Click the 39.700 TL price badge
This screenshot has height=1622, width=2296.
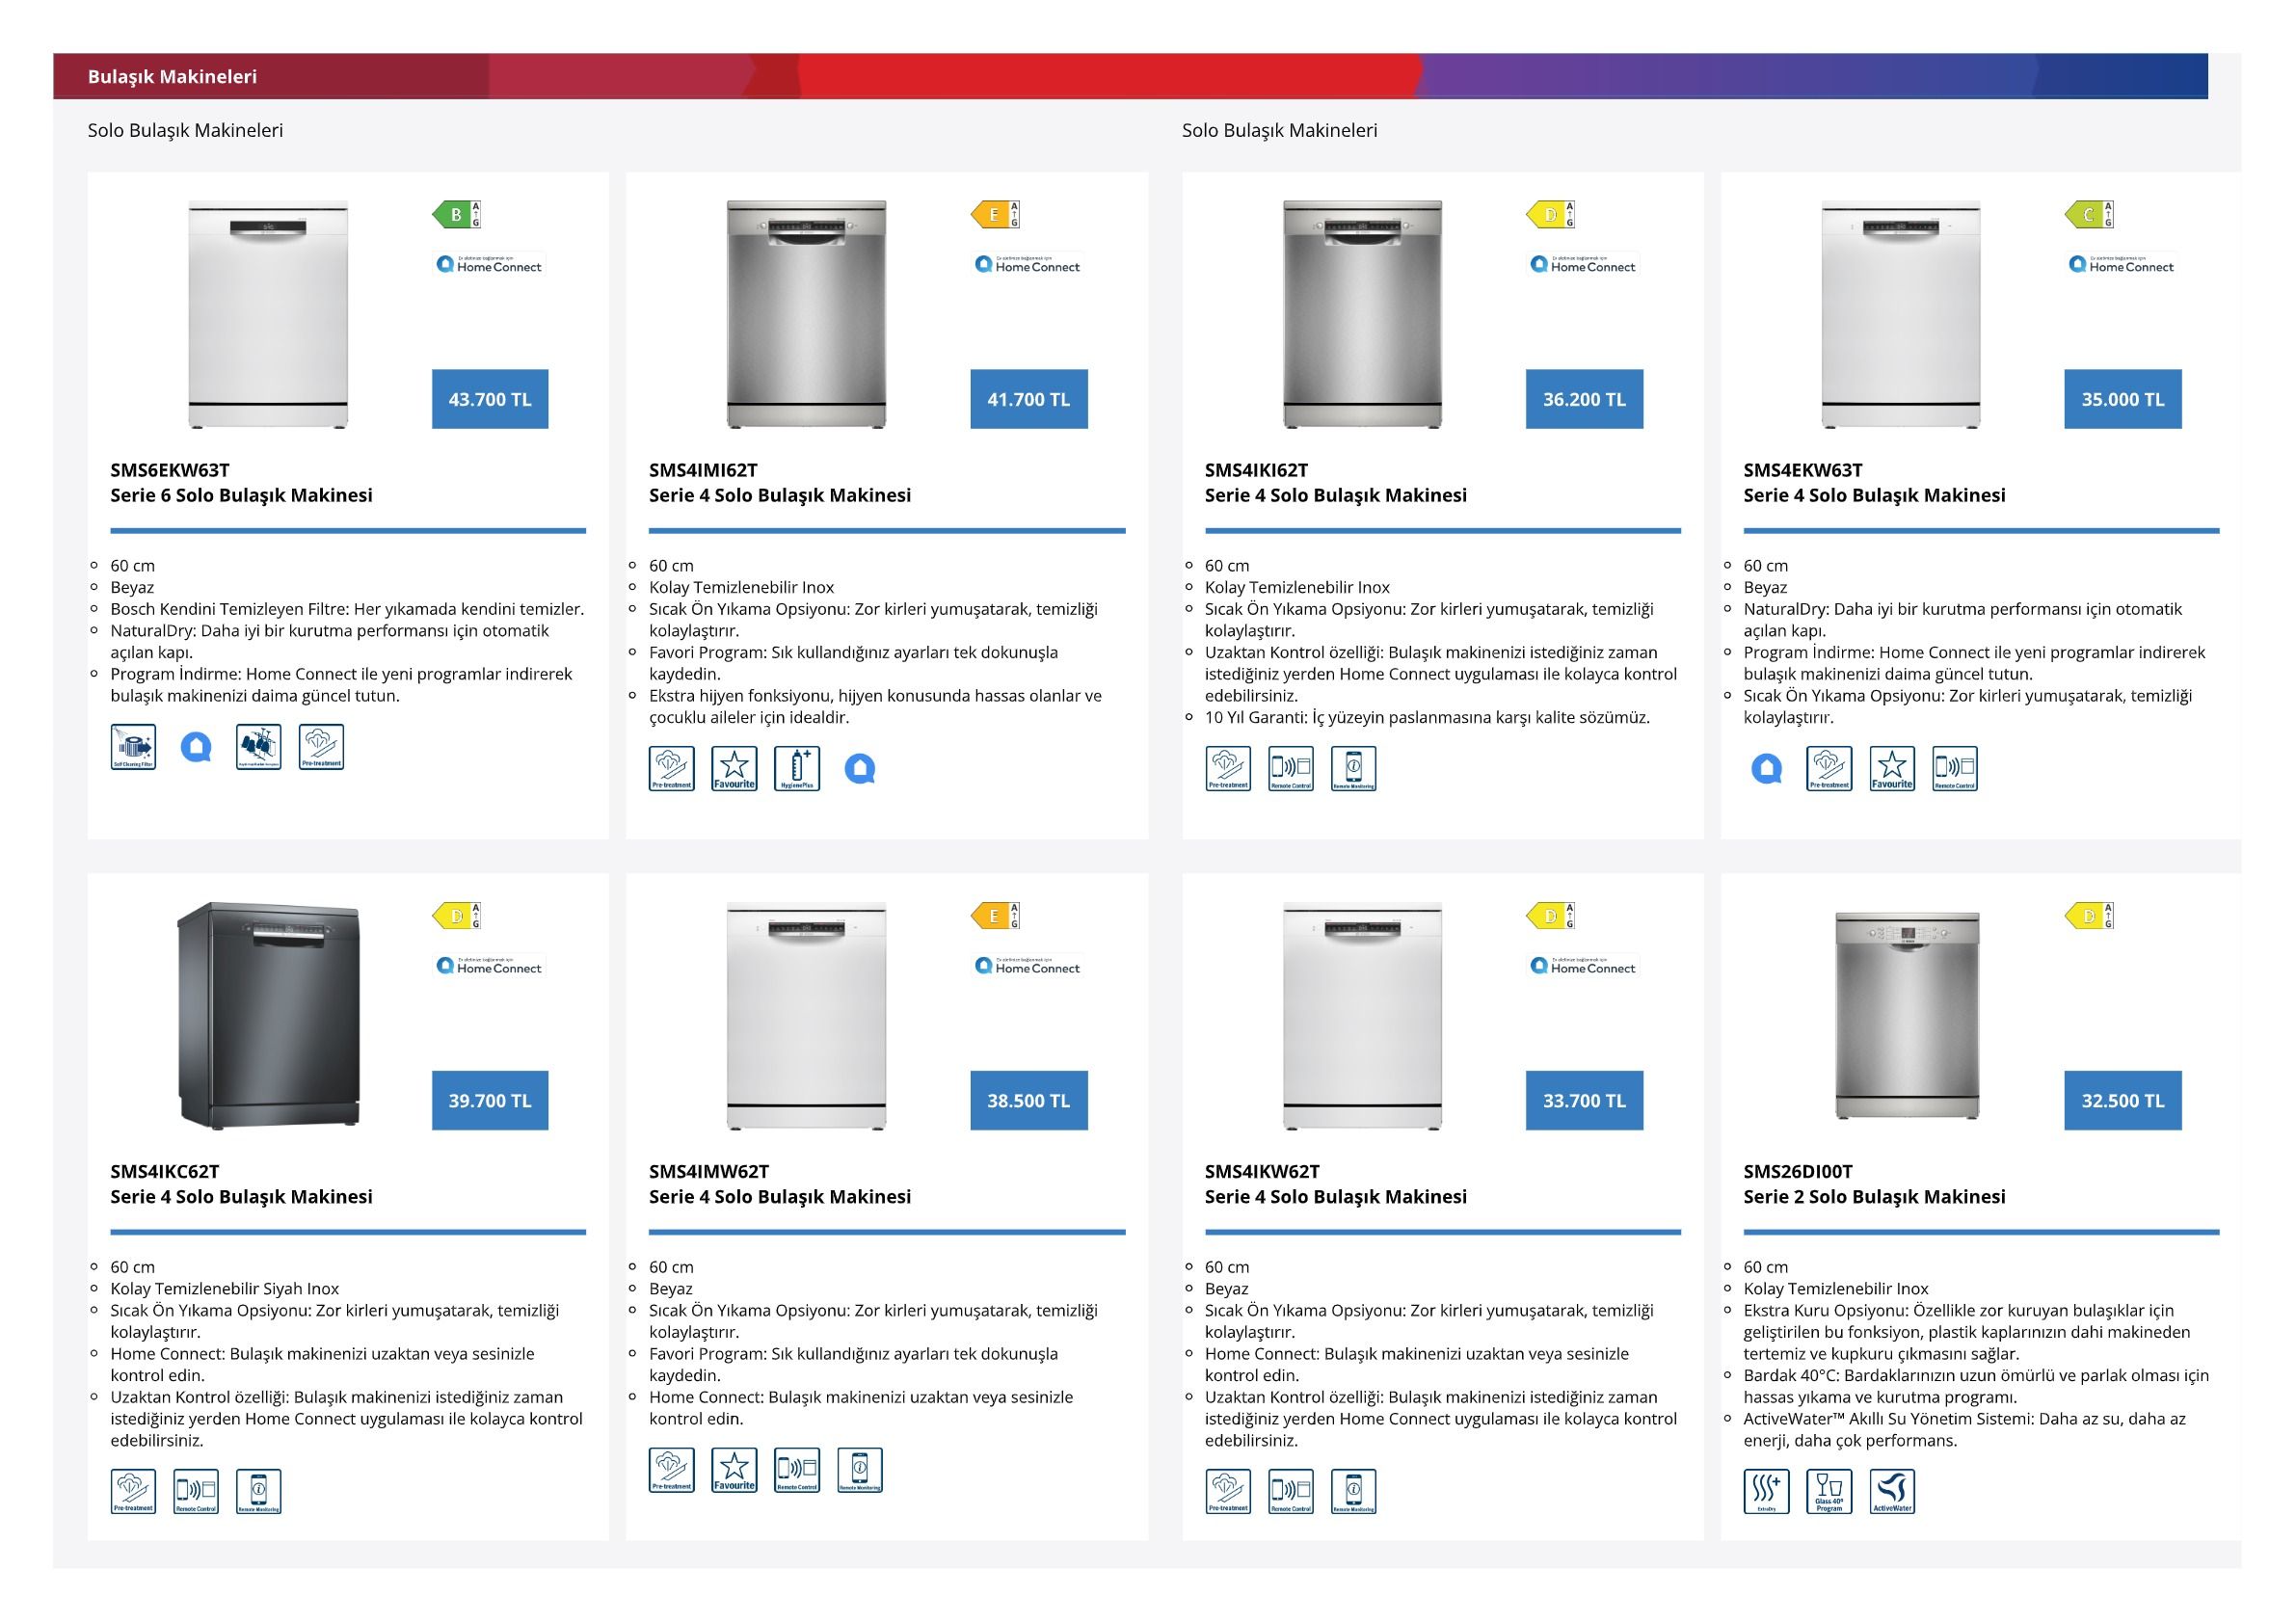click(x=490, y=1100)
